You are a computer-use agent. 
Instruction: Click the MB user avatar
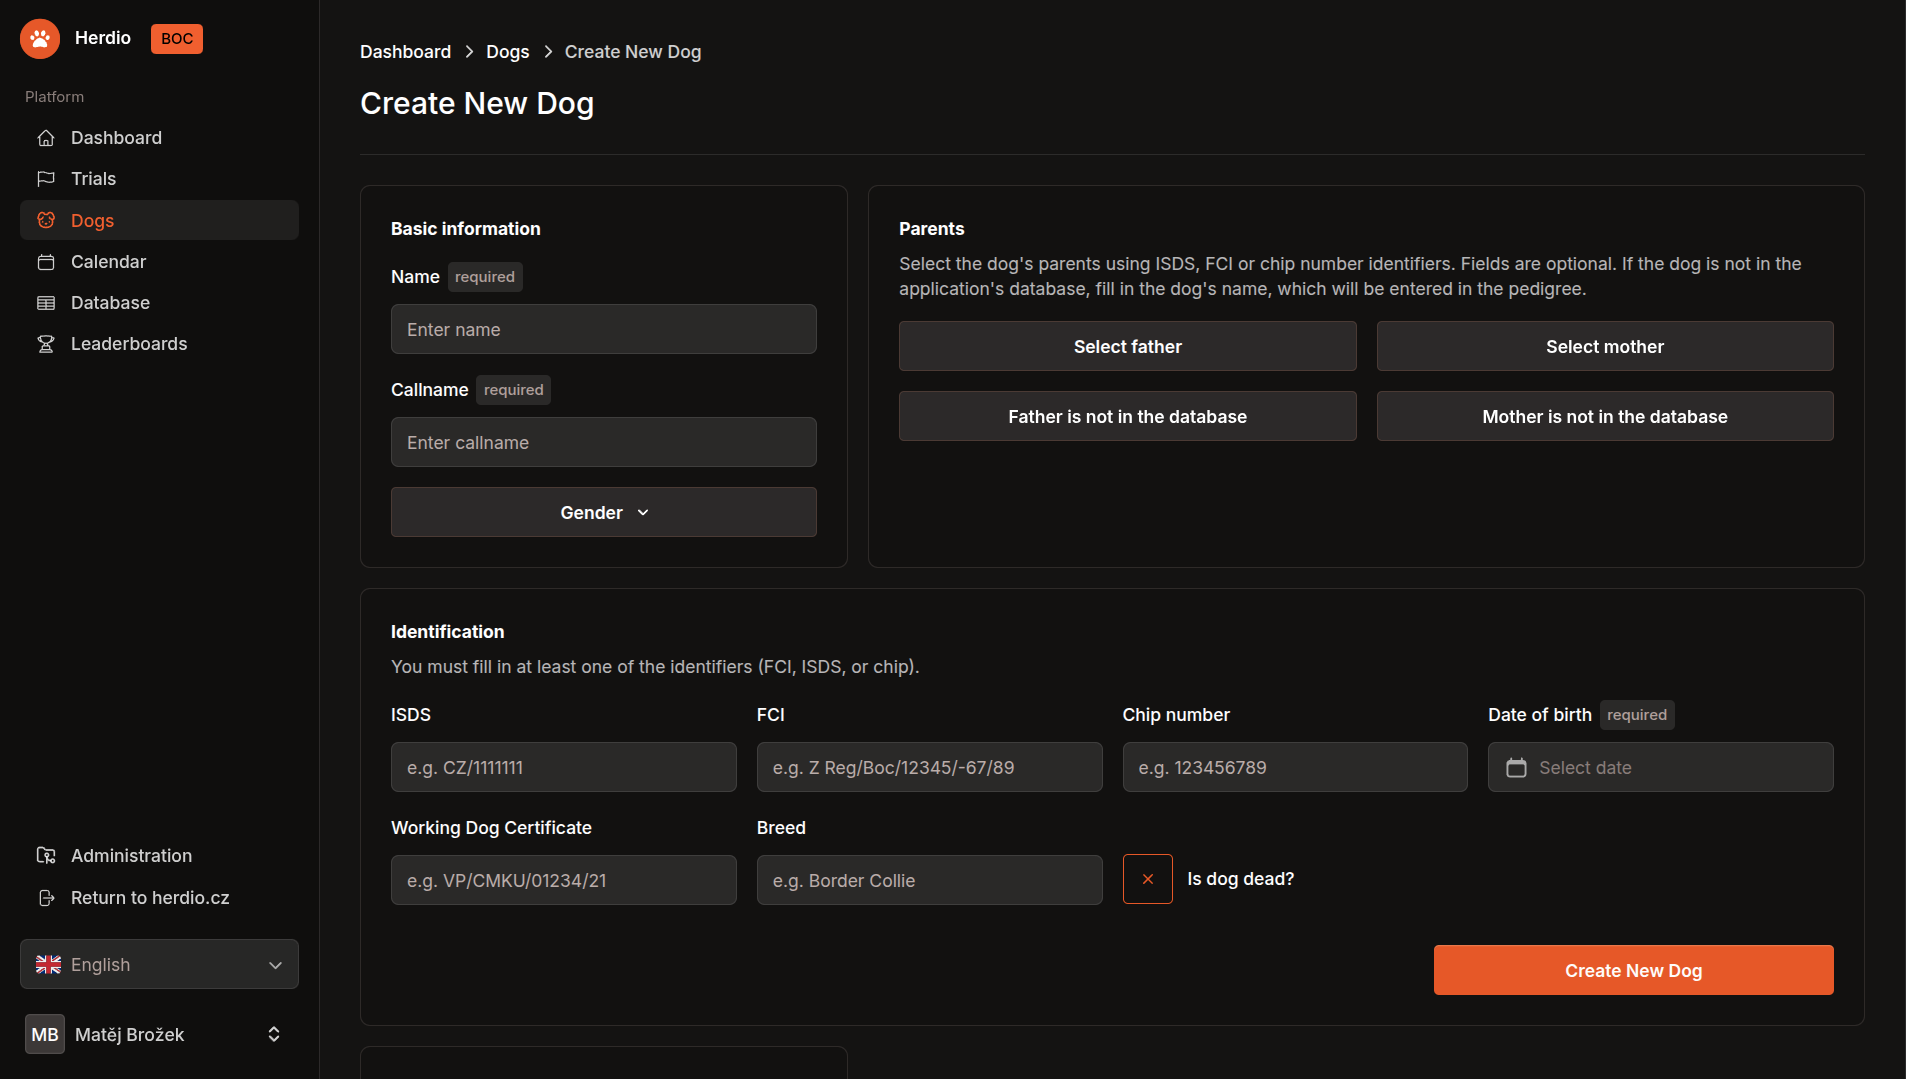(x=45, y=1035)
